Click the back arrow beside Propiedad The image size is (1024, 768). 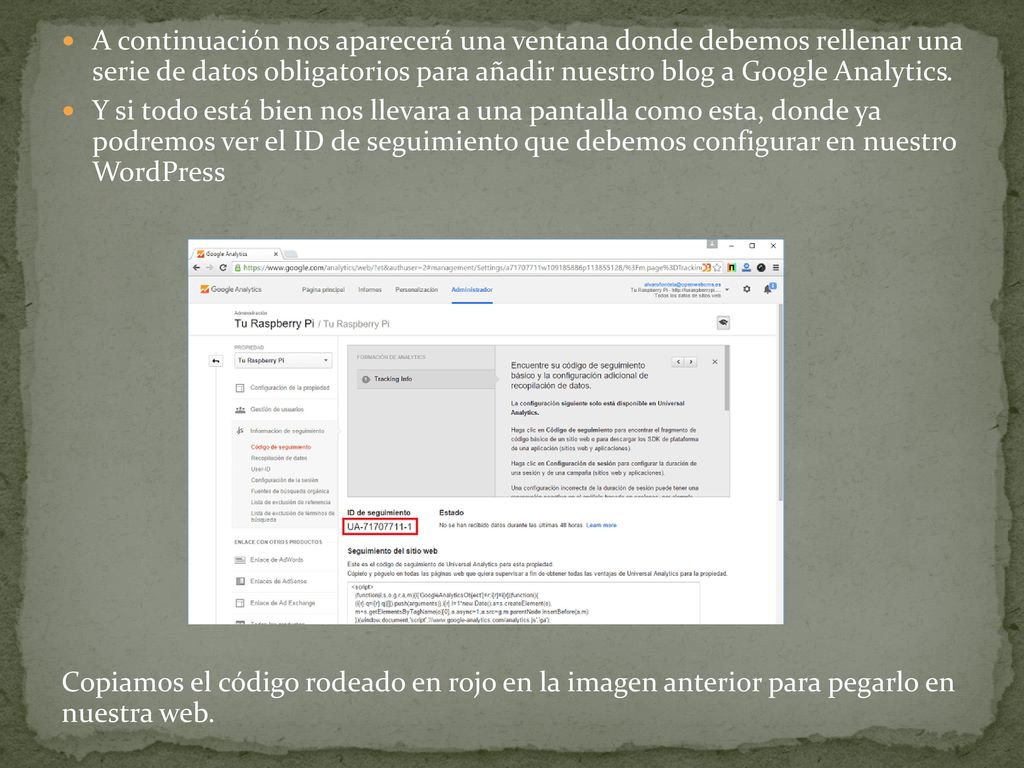216,361
